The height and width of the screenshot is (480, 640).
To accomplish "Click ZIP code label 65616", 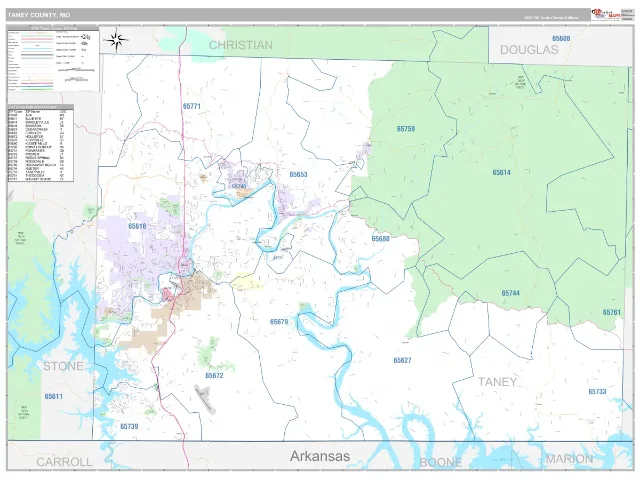I will coord(137,226).
